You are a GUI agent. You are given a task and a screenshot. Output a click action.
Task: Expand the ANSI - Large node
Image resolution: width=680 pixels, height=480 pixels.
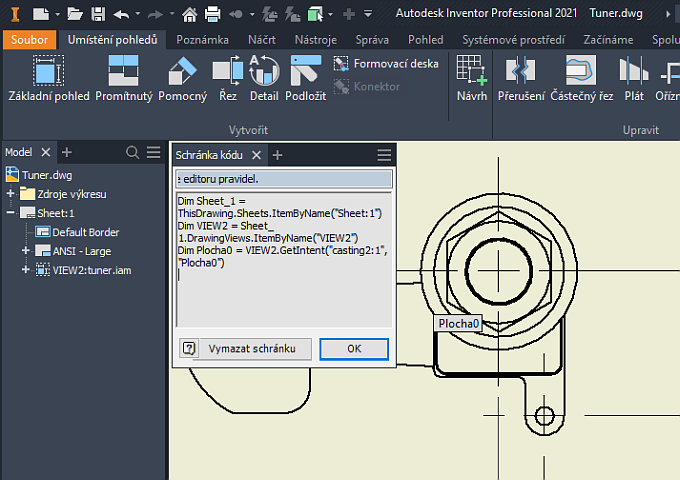(26, 251)
